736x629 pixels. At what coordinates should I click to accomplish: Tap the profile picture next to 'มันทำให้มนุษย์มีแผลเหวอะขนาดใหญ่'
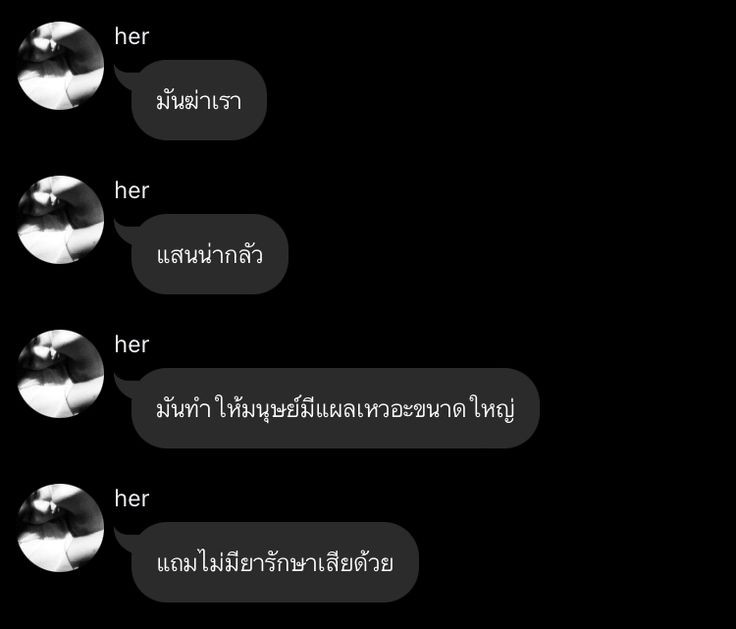coord(61,374)
